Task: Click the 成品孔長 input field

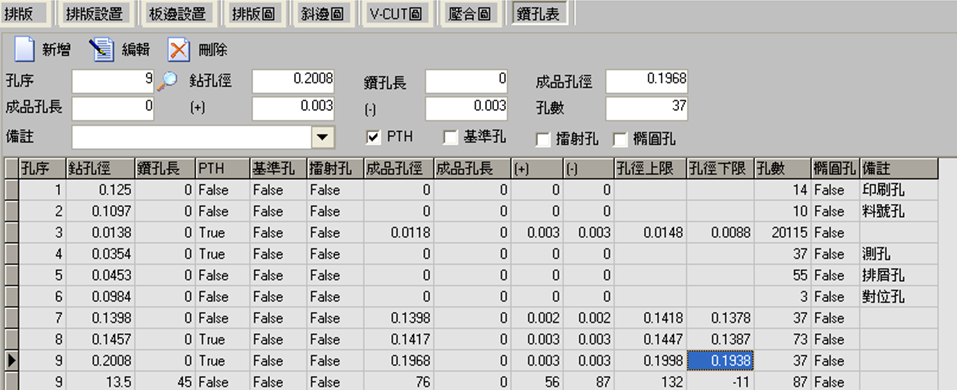Action: pyautogui.click(x=113, y=109)
